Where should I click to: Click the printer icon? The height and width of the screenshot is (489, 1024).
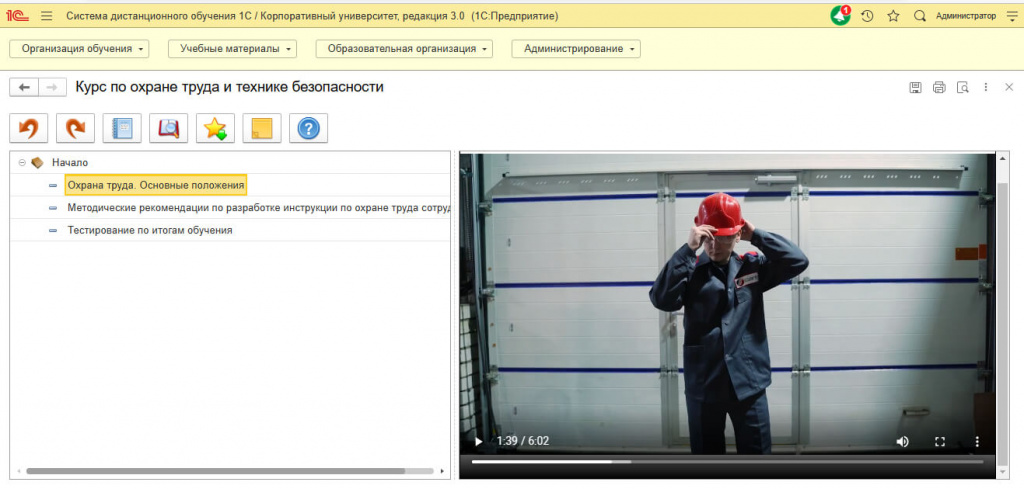click(x=939, y=87)
